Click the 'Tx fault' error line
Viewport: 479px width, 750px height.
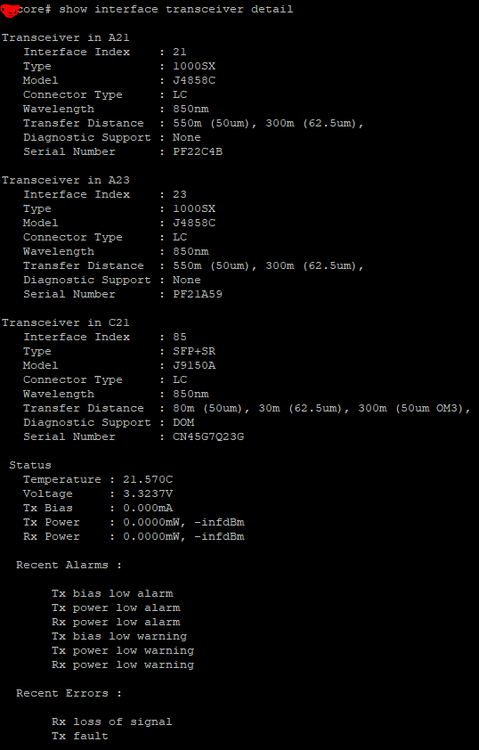tap(80, 736)
